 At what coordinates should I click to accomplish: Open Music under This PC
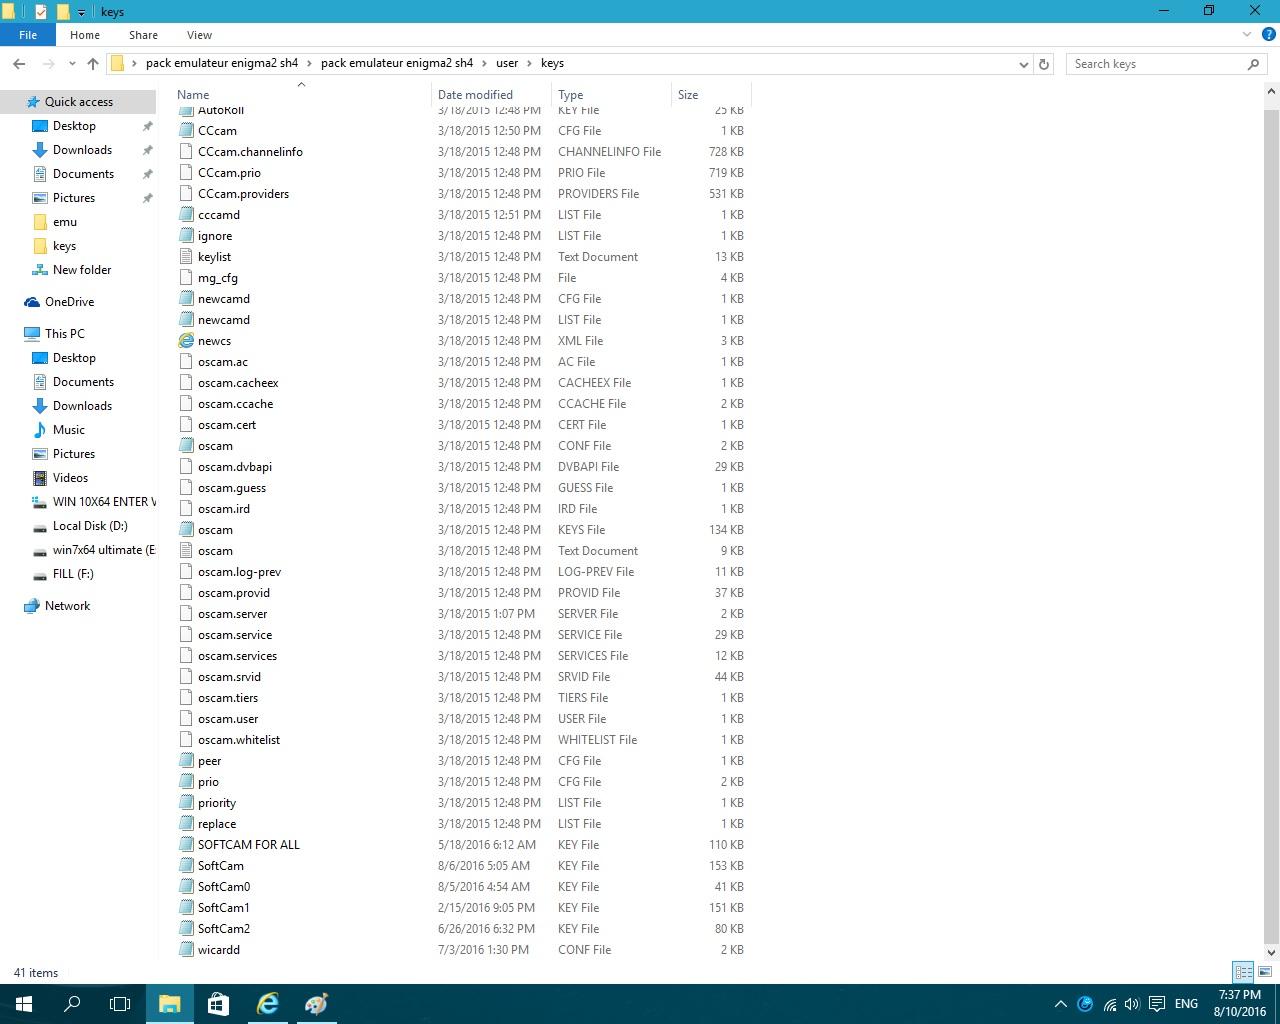69,430
